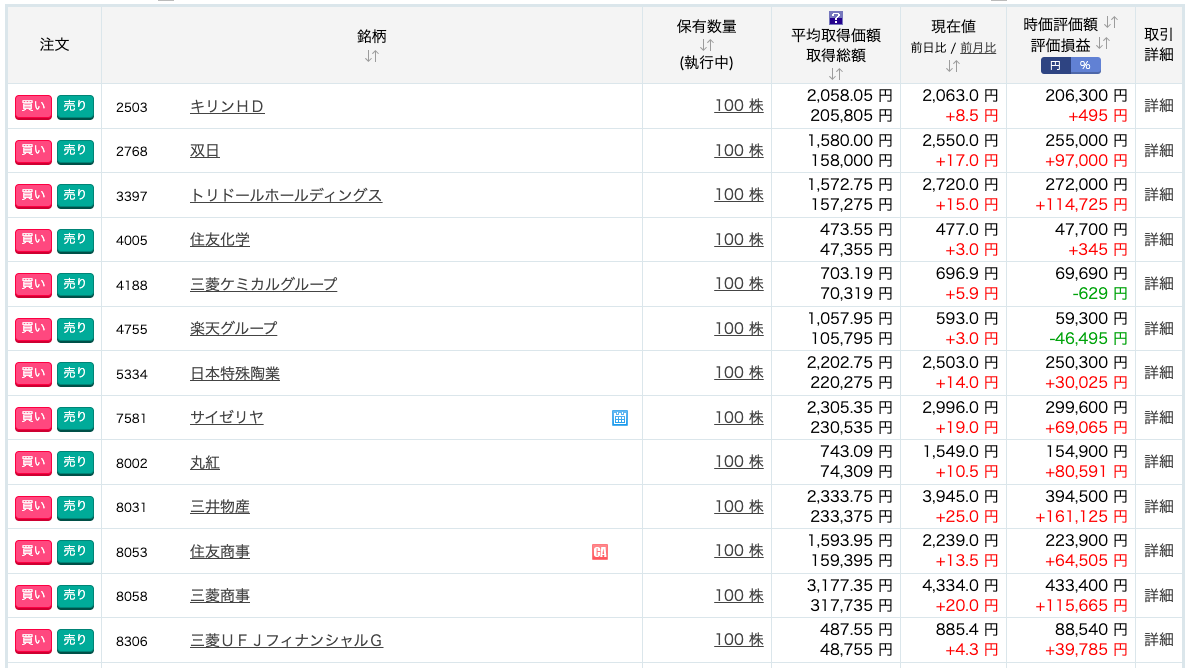Click 100 株 quantity for キリンHD

739,106
